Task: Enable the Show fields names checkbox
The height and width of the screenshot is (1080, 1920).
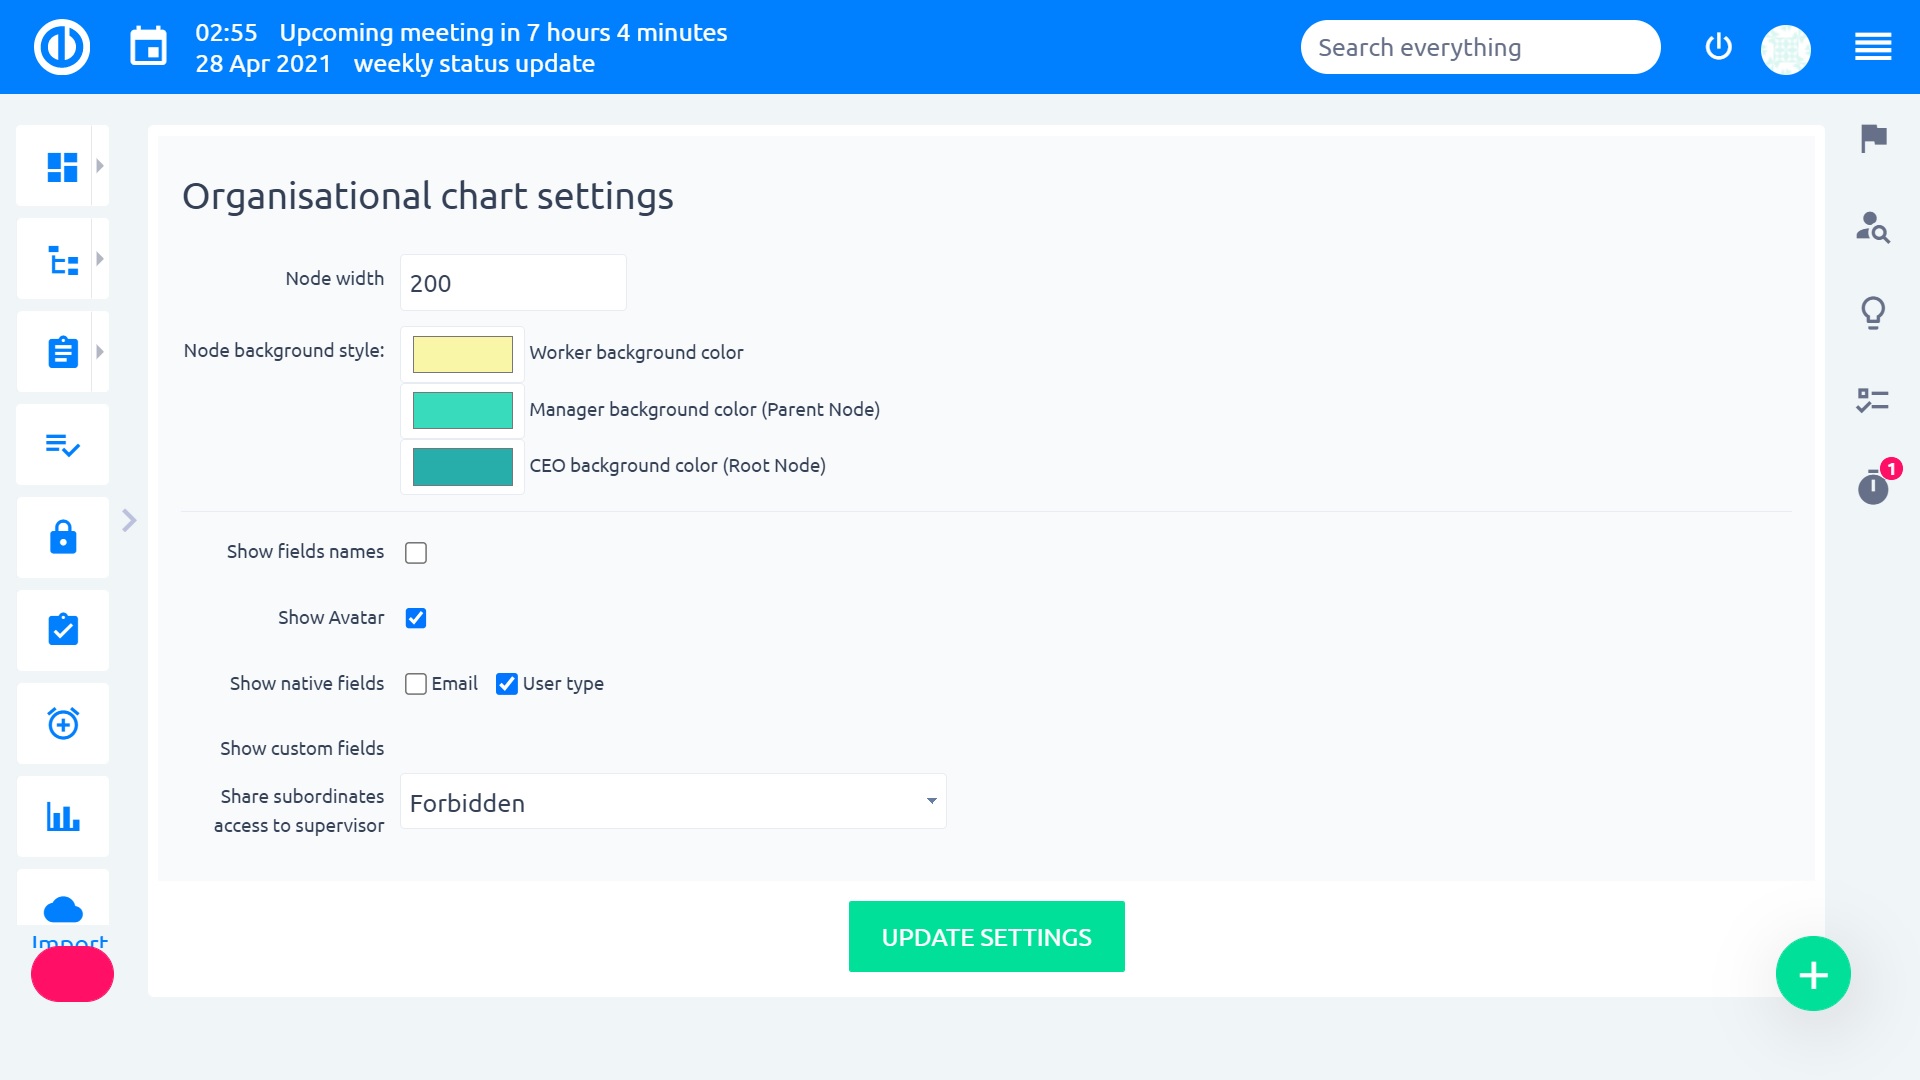Action: [x=416, y=553]
